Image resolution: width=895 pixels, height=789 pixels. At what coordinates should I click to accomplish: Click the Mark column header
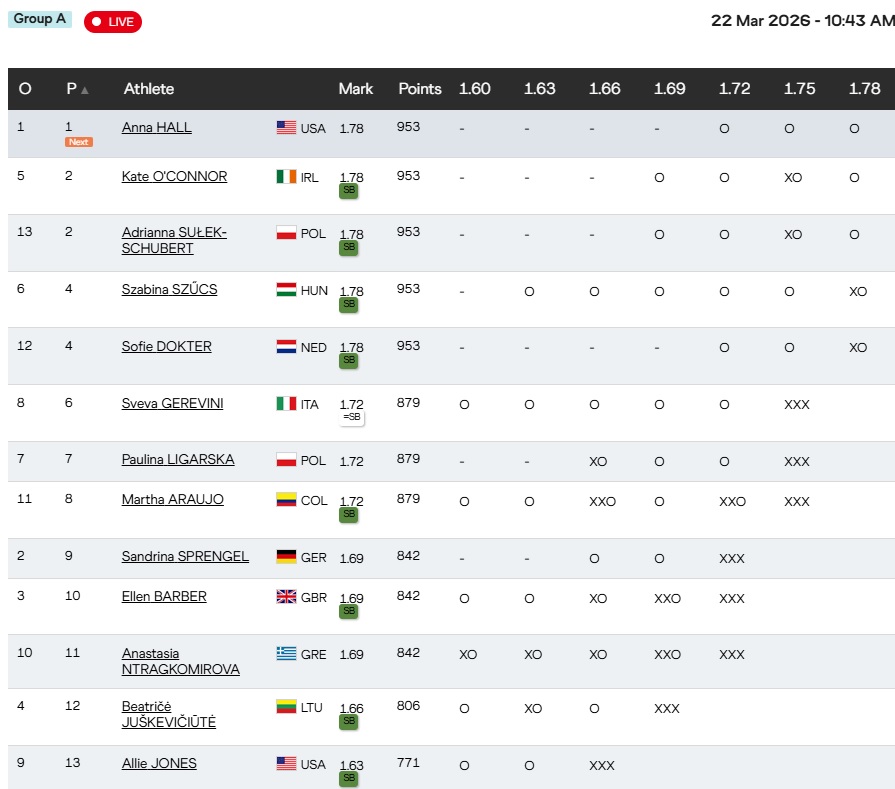pyautogui.click(x=355, y=89)
